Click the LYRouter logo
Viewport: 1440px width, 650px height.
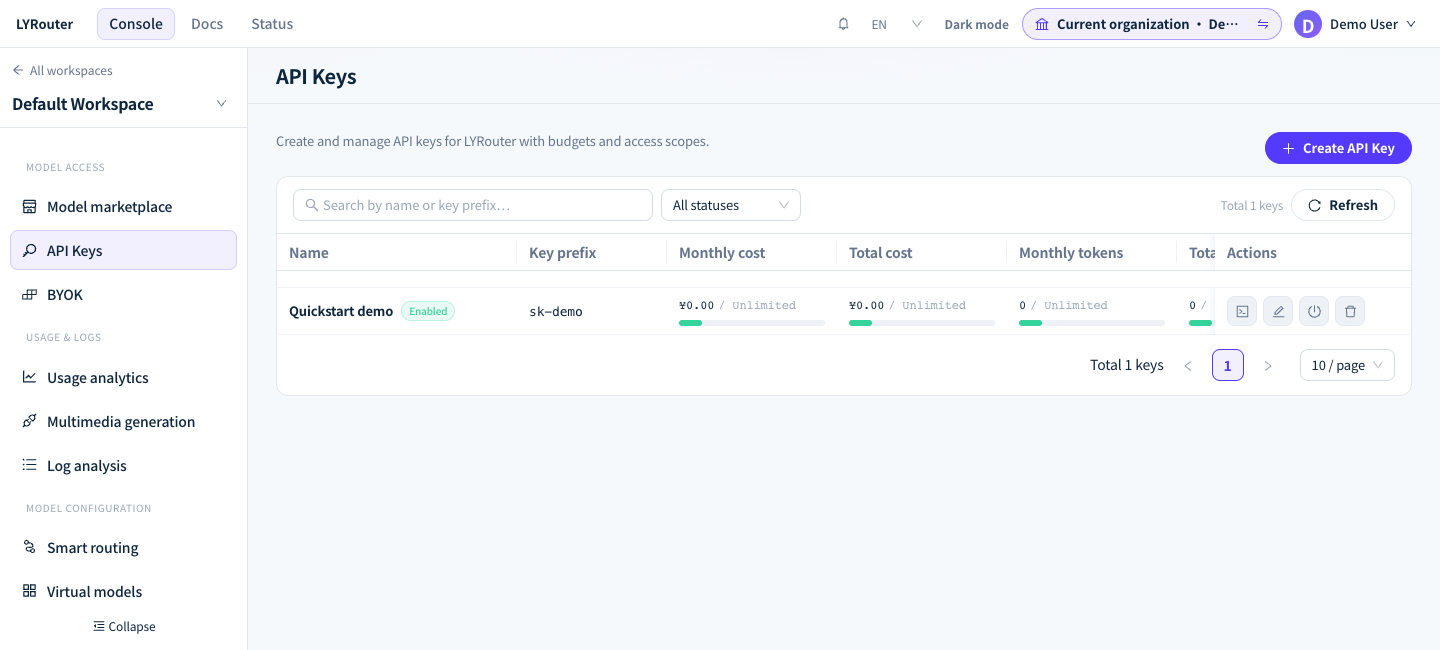(44, 24)
